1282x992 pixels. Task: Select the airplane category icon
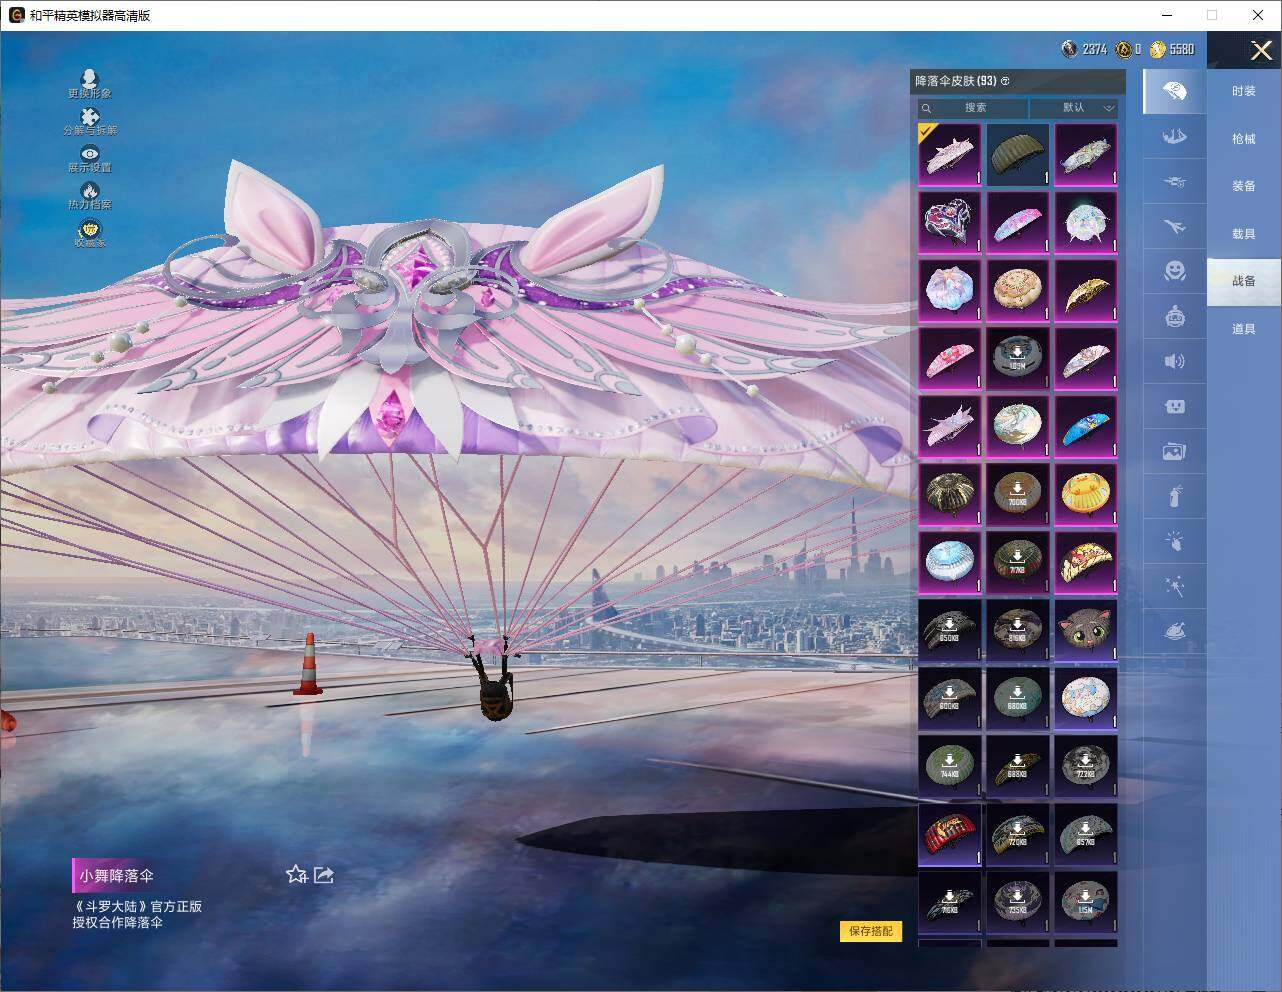click(1174, 227)
